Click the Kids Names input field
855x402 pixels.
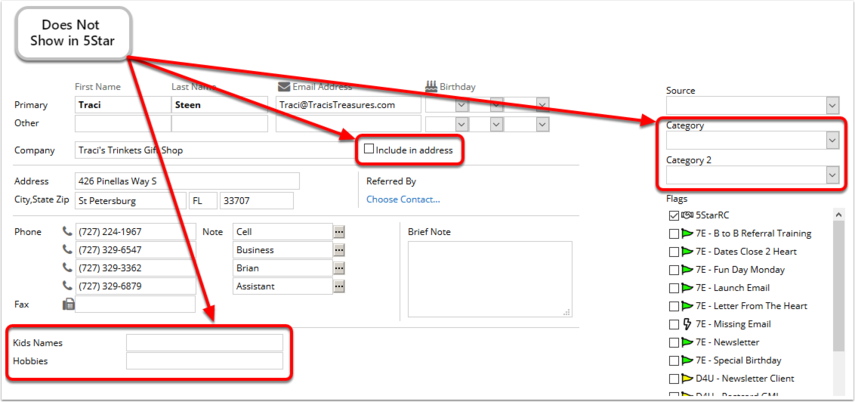coord(204,343)
